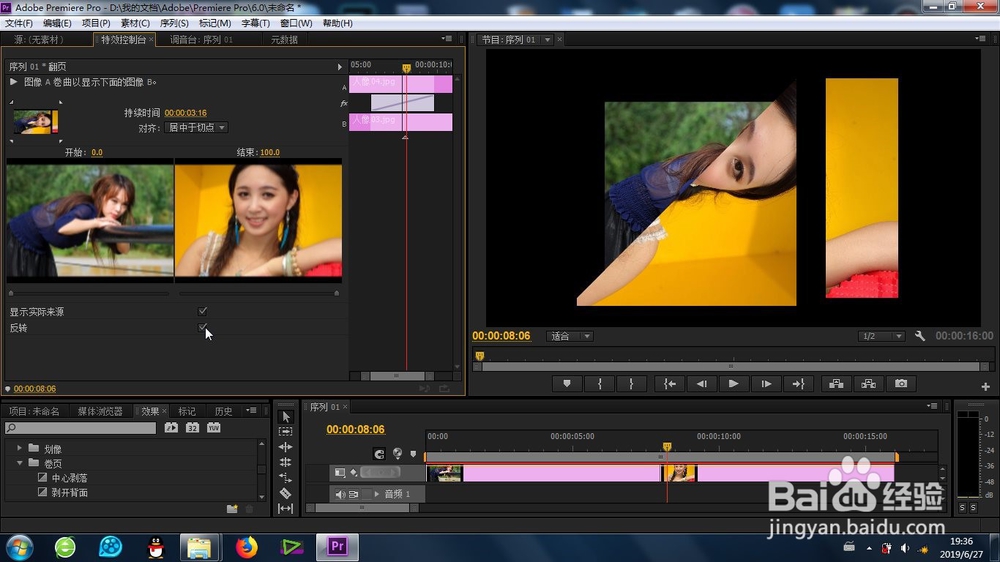The image size is (1000, 562).
Task: Switch to the 调音台 tab
Action: click(x=201, y=40)
